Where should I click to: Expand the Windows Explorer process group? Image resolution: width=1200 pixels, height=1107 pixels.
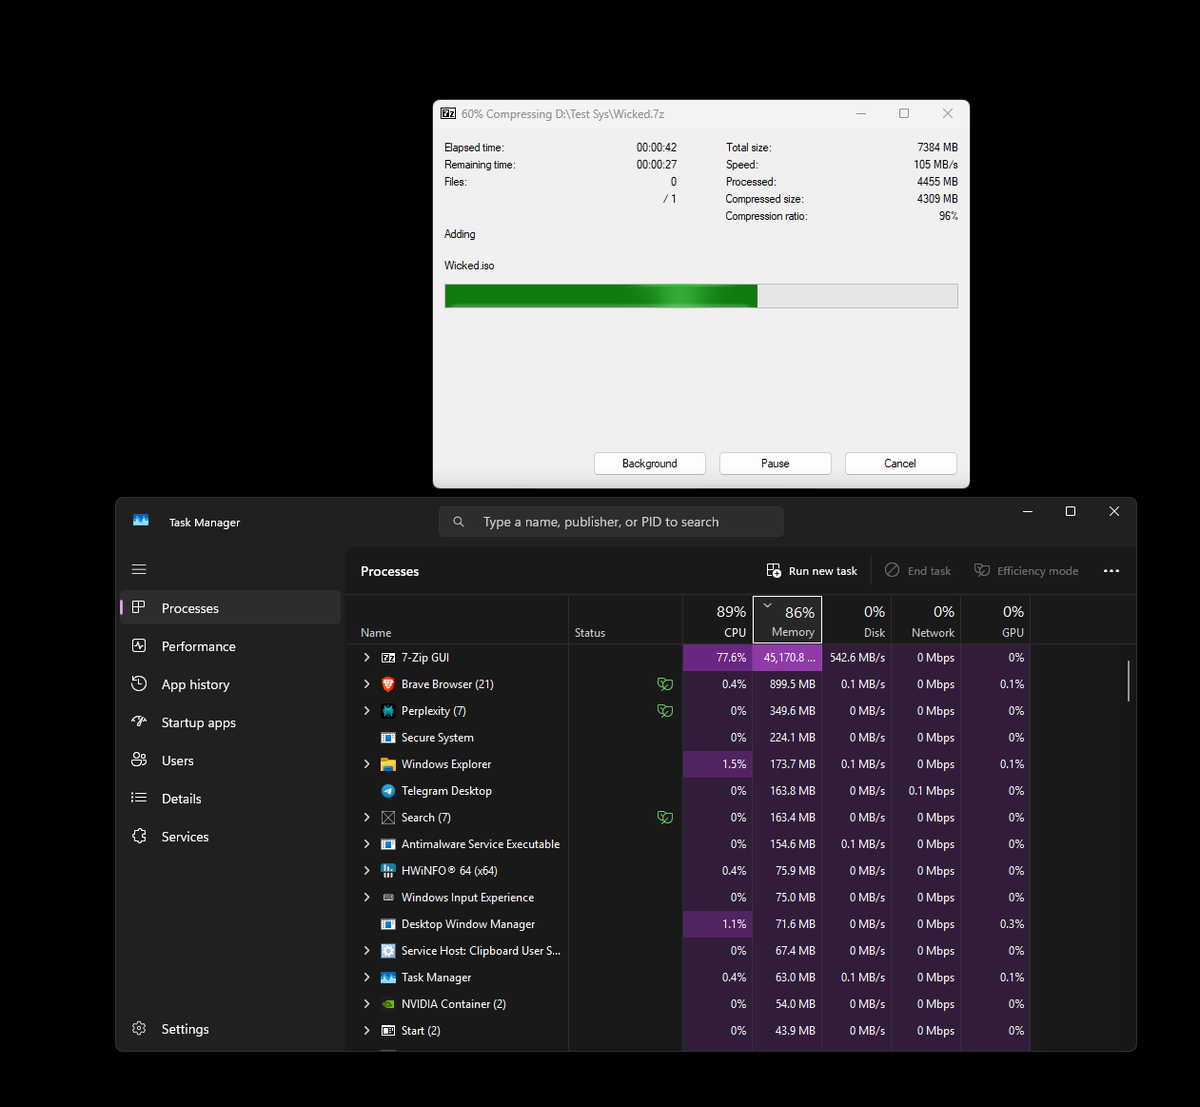[367, 764]
